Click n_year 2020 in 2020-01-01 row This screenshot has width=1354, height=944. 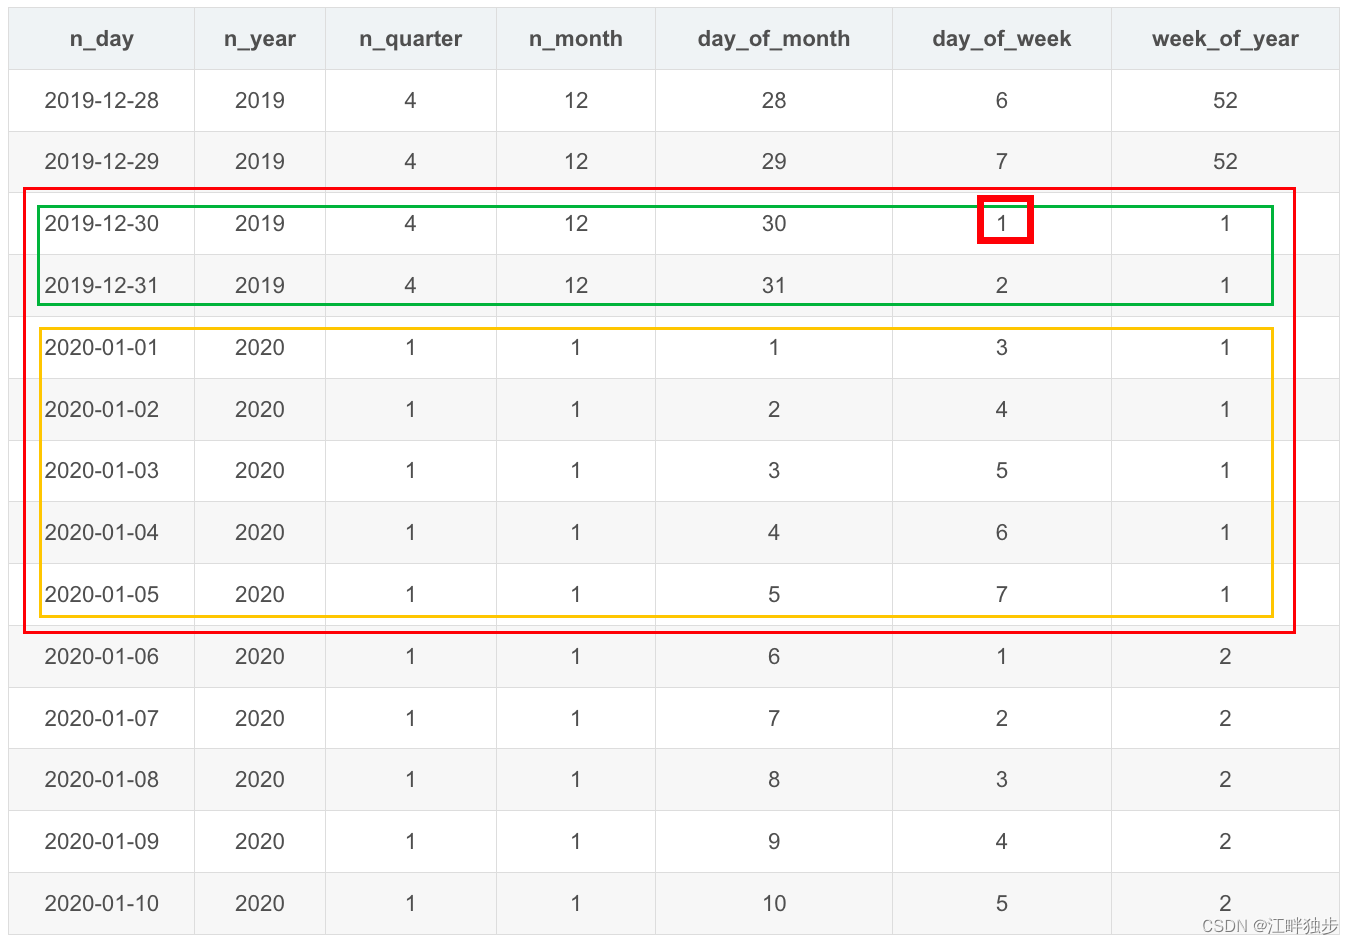260,347
